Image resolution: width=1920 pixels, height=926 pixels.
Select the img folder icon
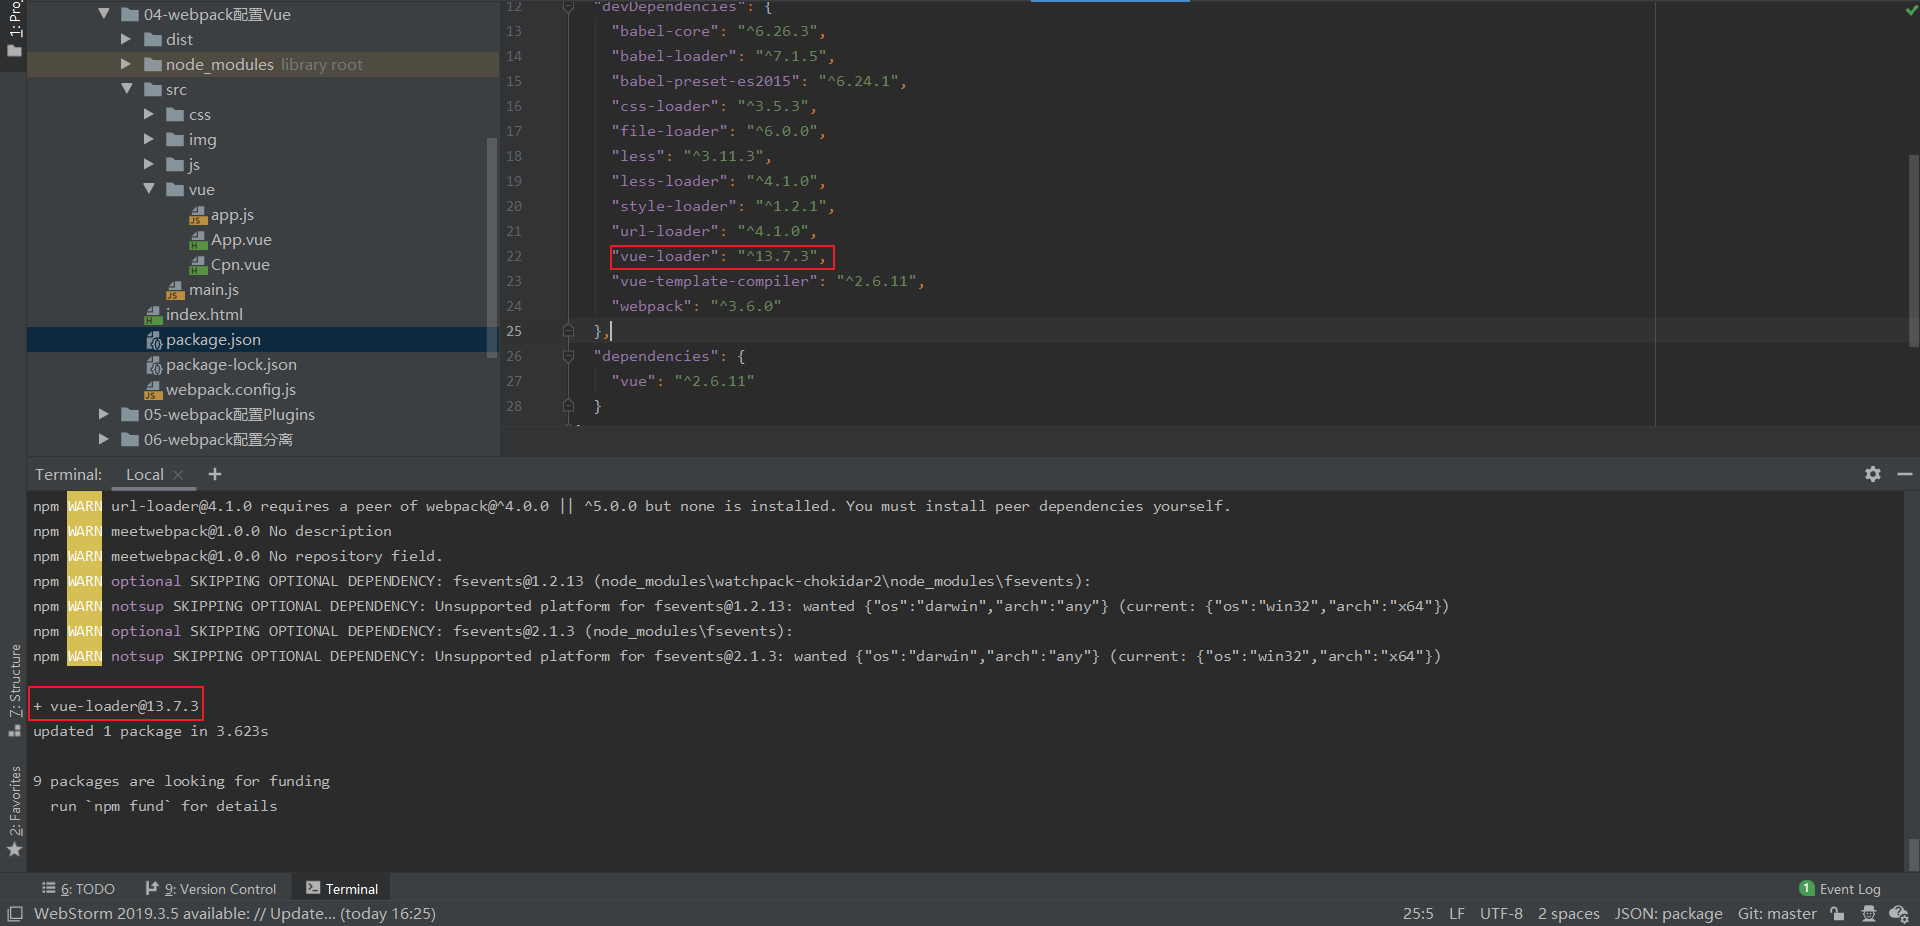175,139
